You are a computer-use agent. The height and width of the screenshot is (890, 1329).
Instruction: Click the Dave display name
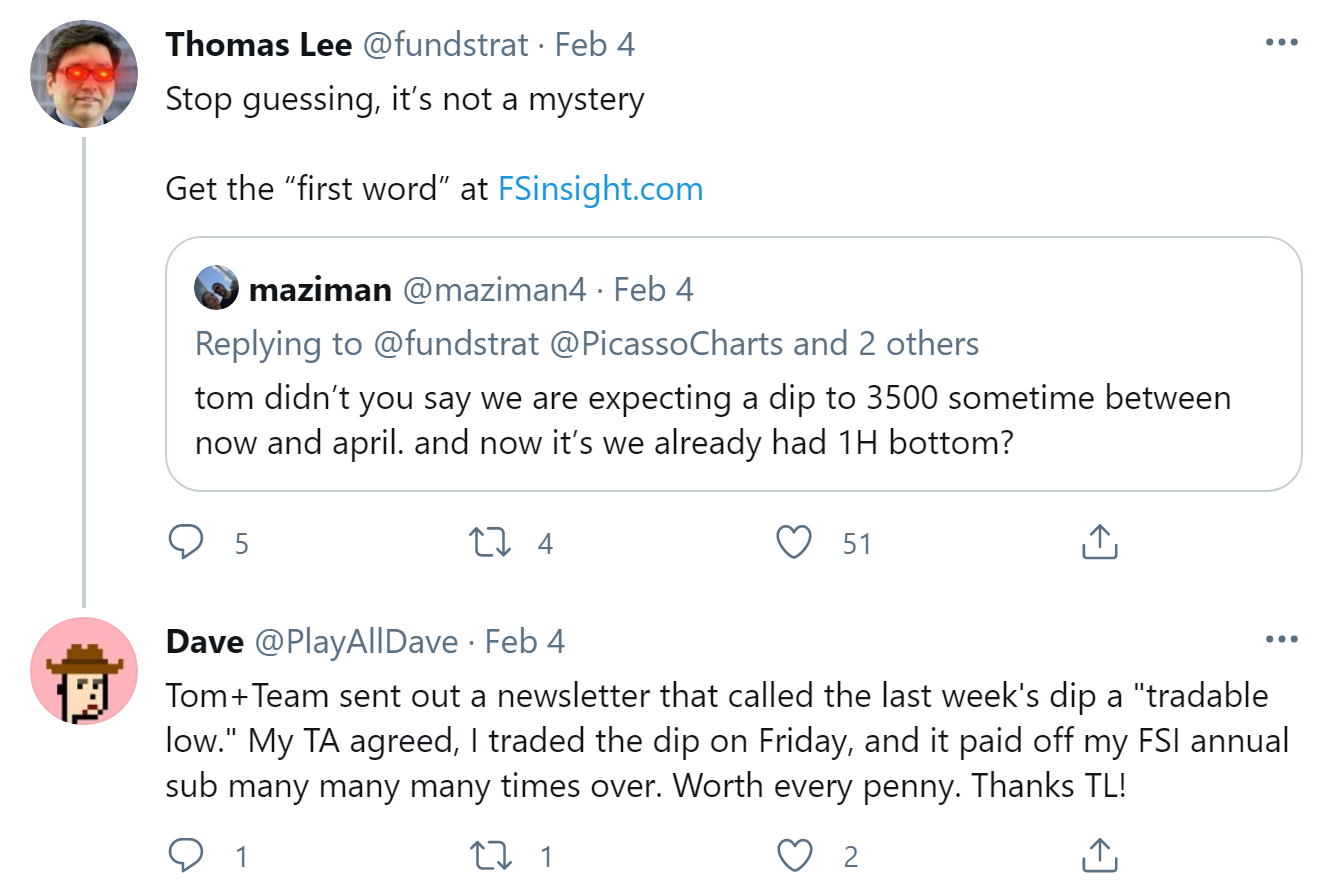[x=204, y=641]
